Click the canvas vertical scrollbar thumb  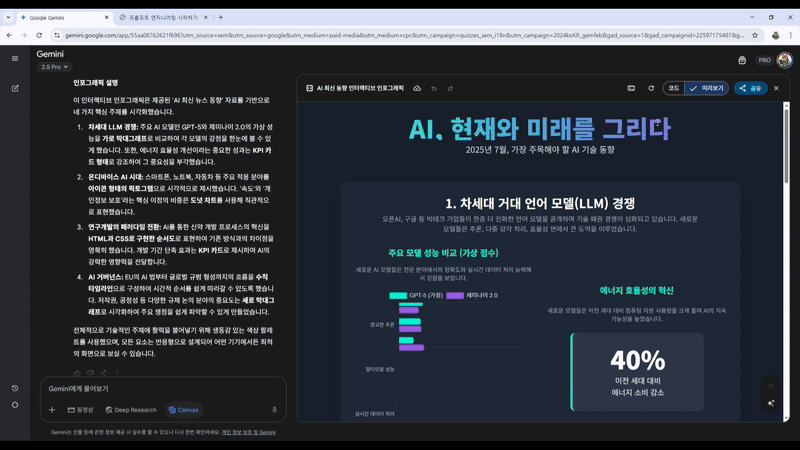click(x=786, y=145)
